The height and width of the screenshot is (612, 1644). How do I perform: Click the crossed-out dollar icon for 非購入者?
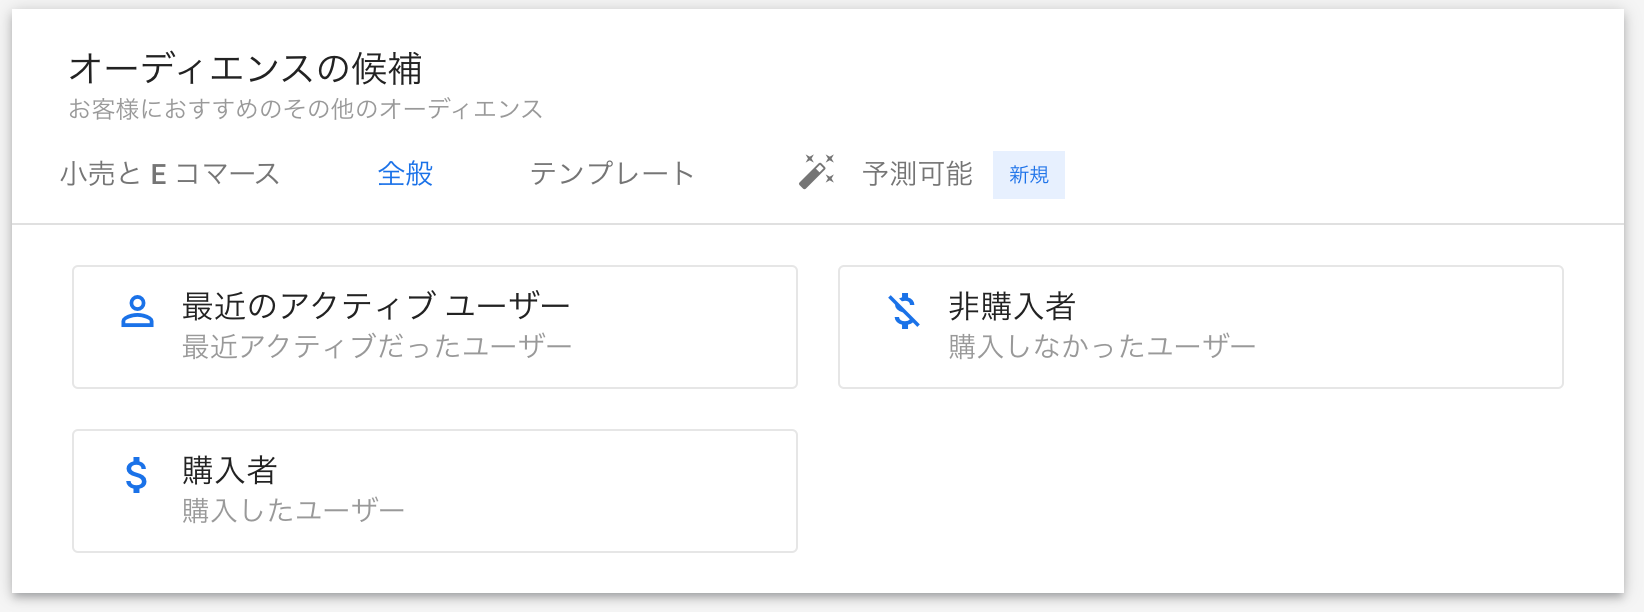coord(904,311)
